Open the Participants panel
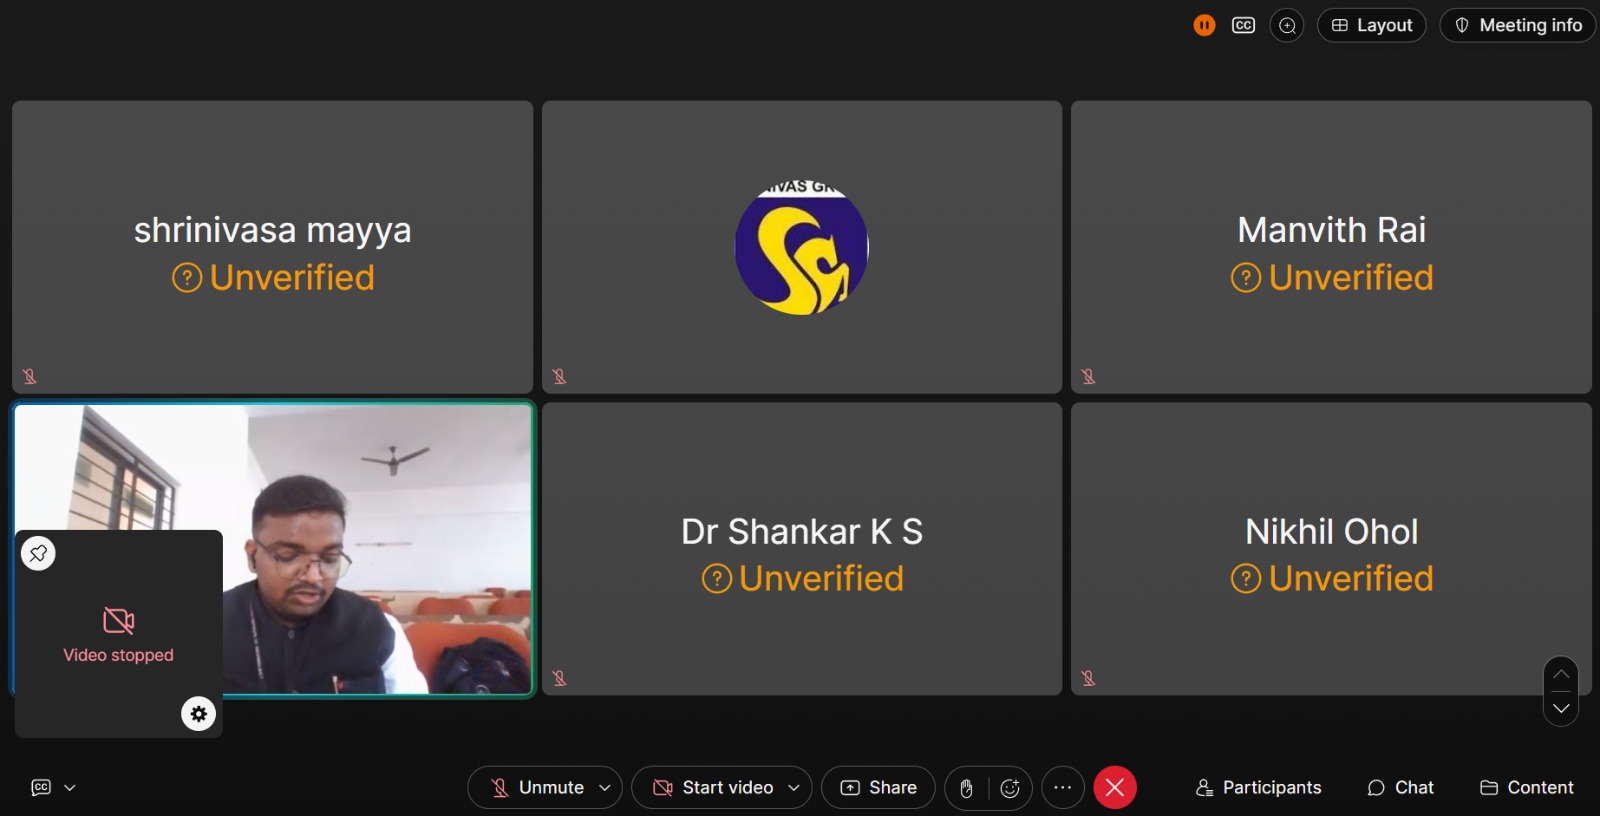Viewport: 1600px width, 816px height. 1258,788
